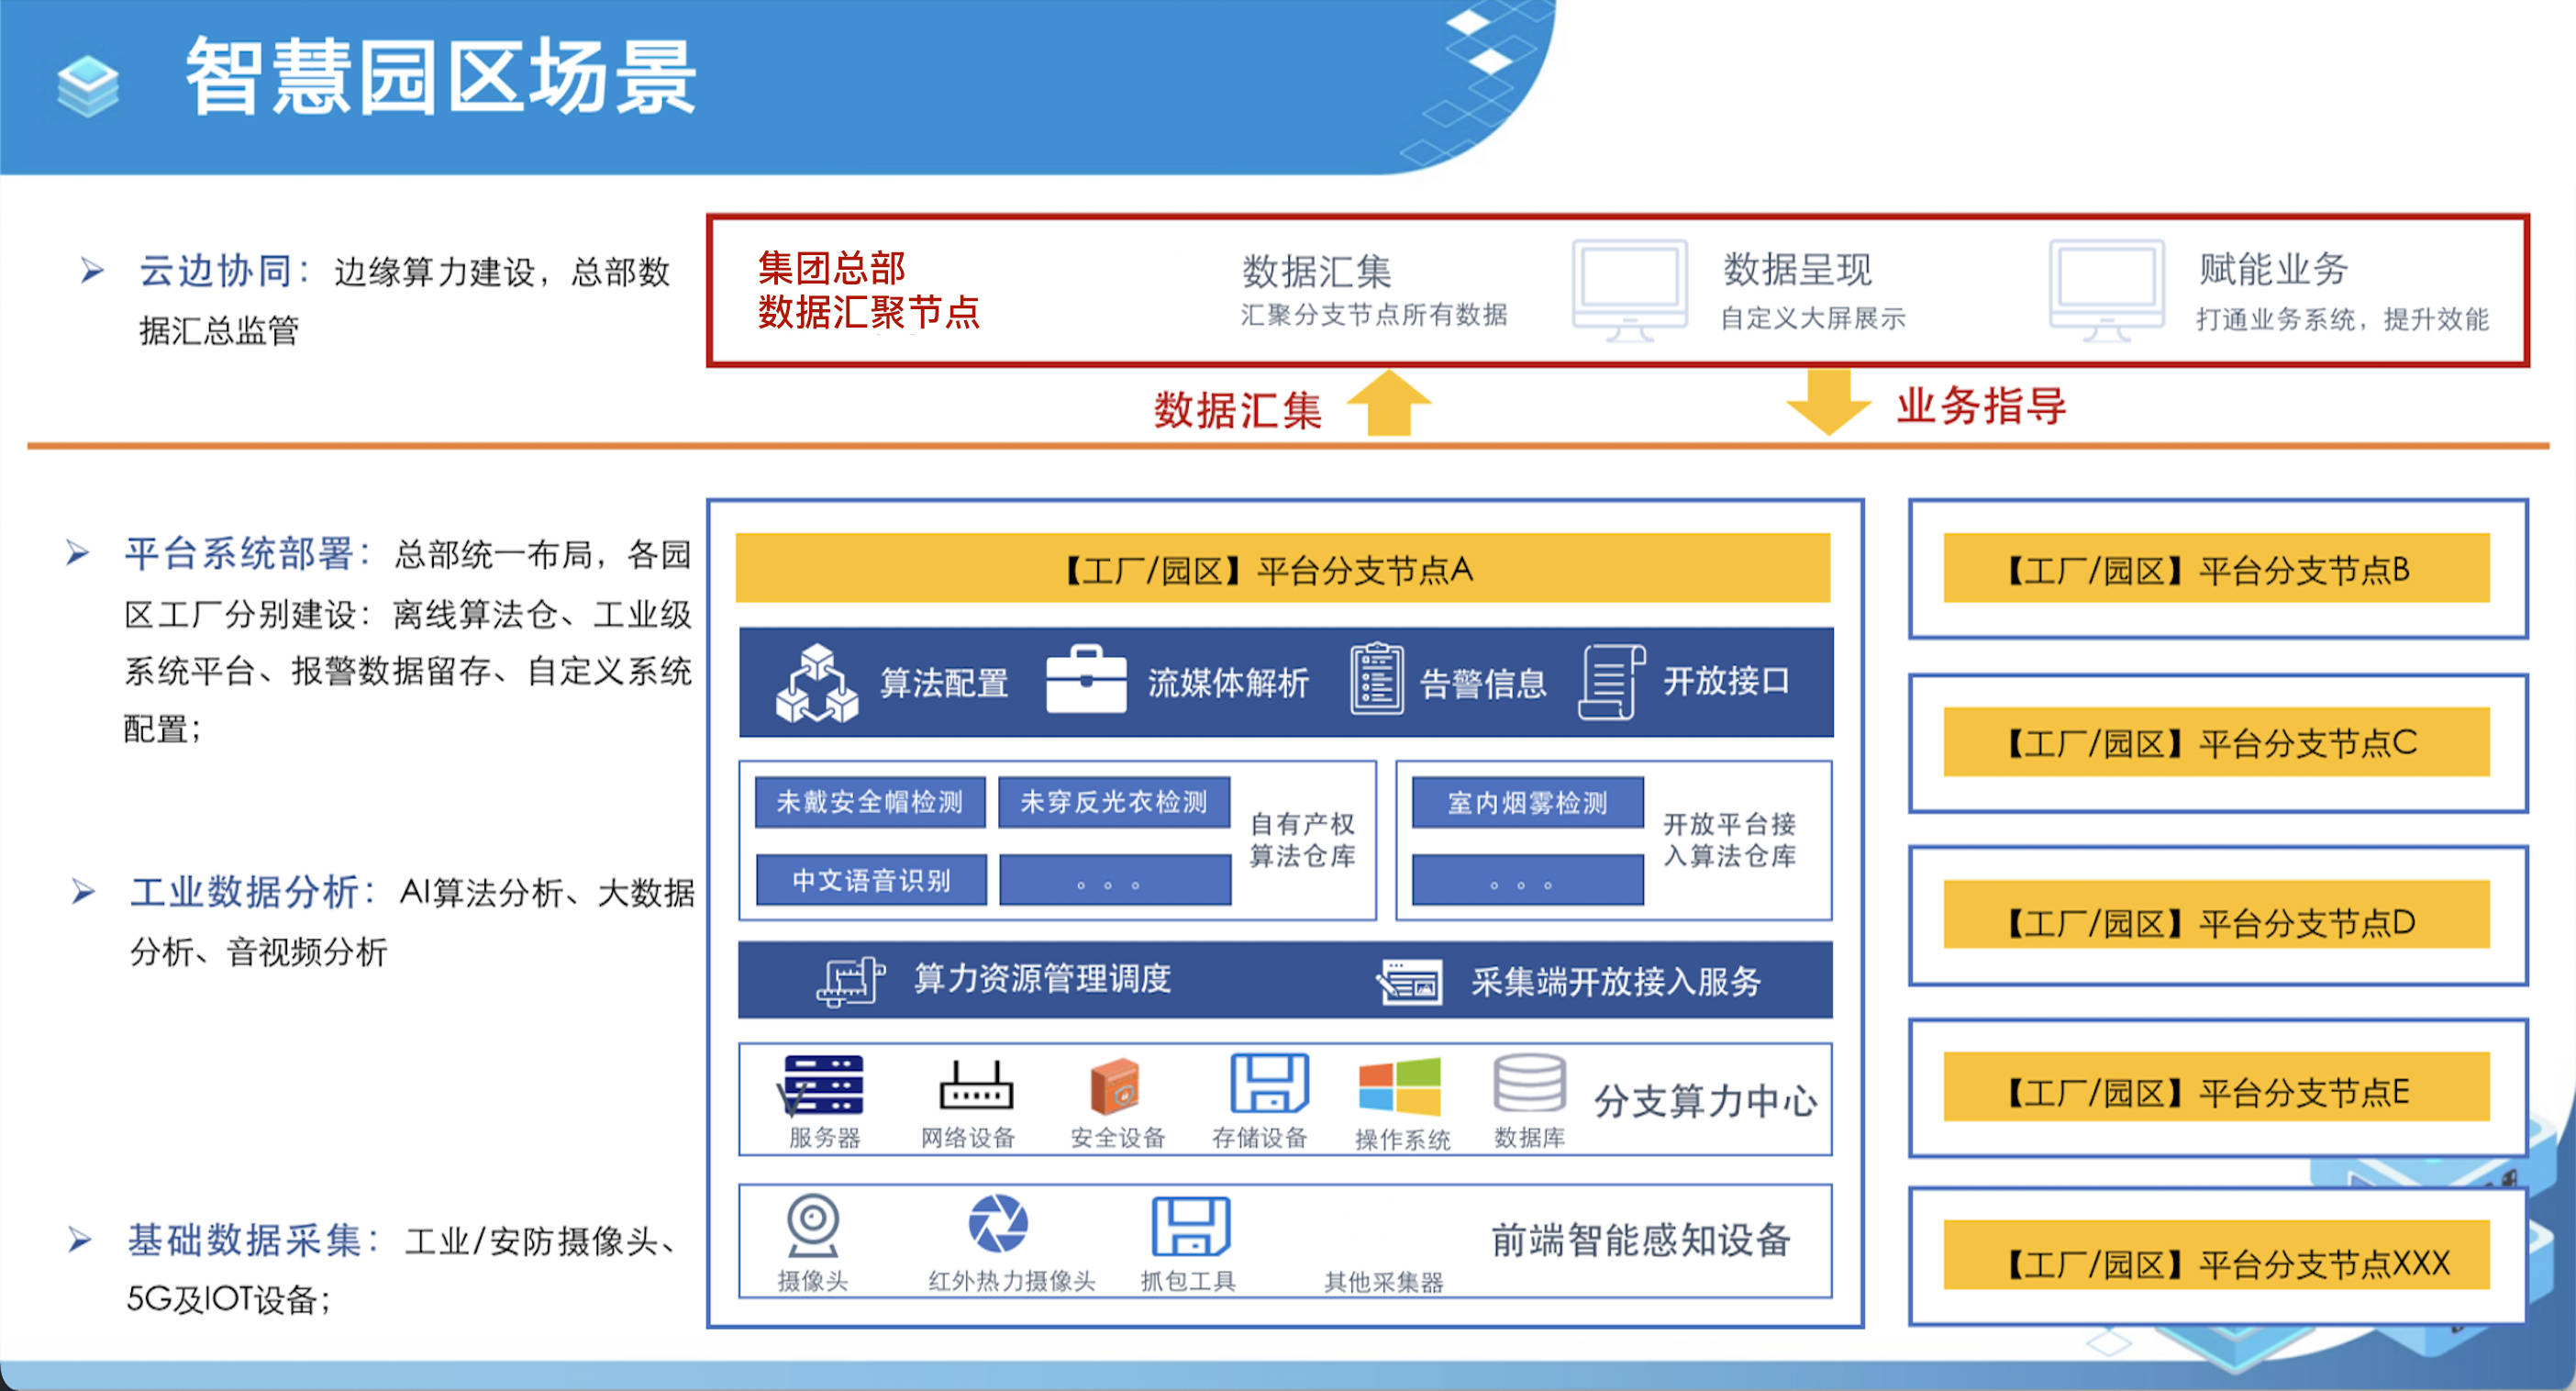Click the 网络设备 router icon
Viewport: 2576px width, 1391px height.
pyautogui.click(x=976, y=1085)
